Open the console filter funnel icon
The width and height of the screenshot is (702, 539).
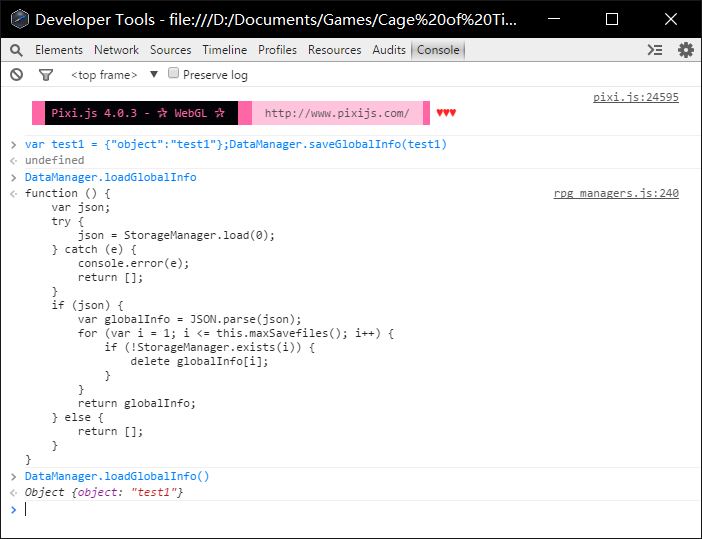click(46, 75)
